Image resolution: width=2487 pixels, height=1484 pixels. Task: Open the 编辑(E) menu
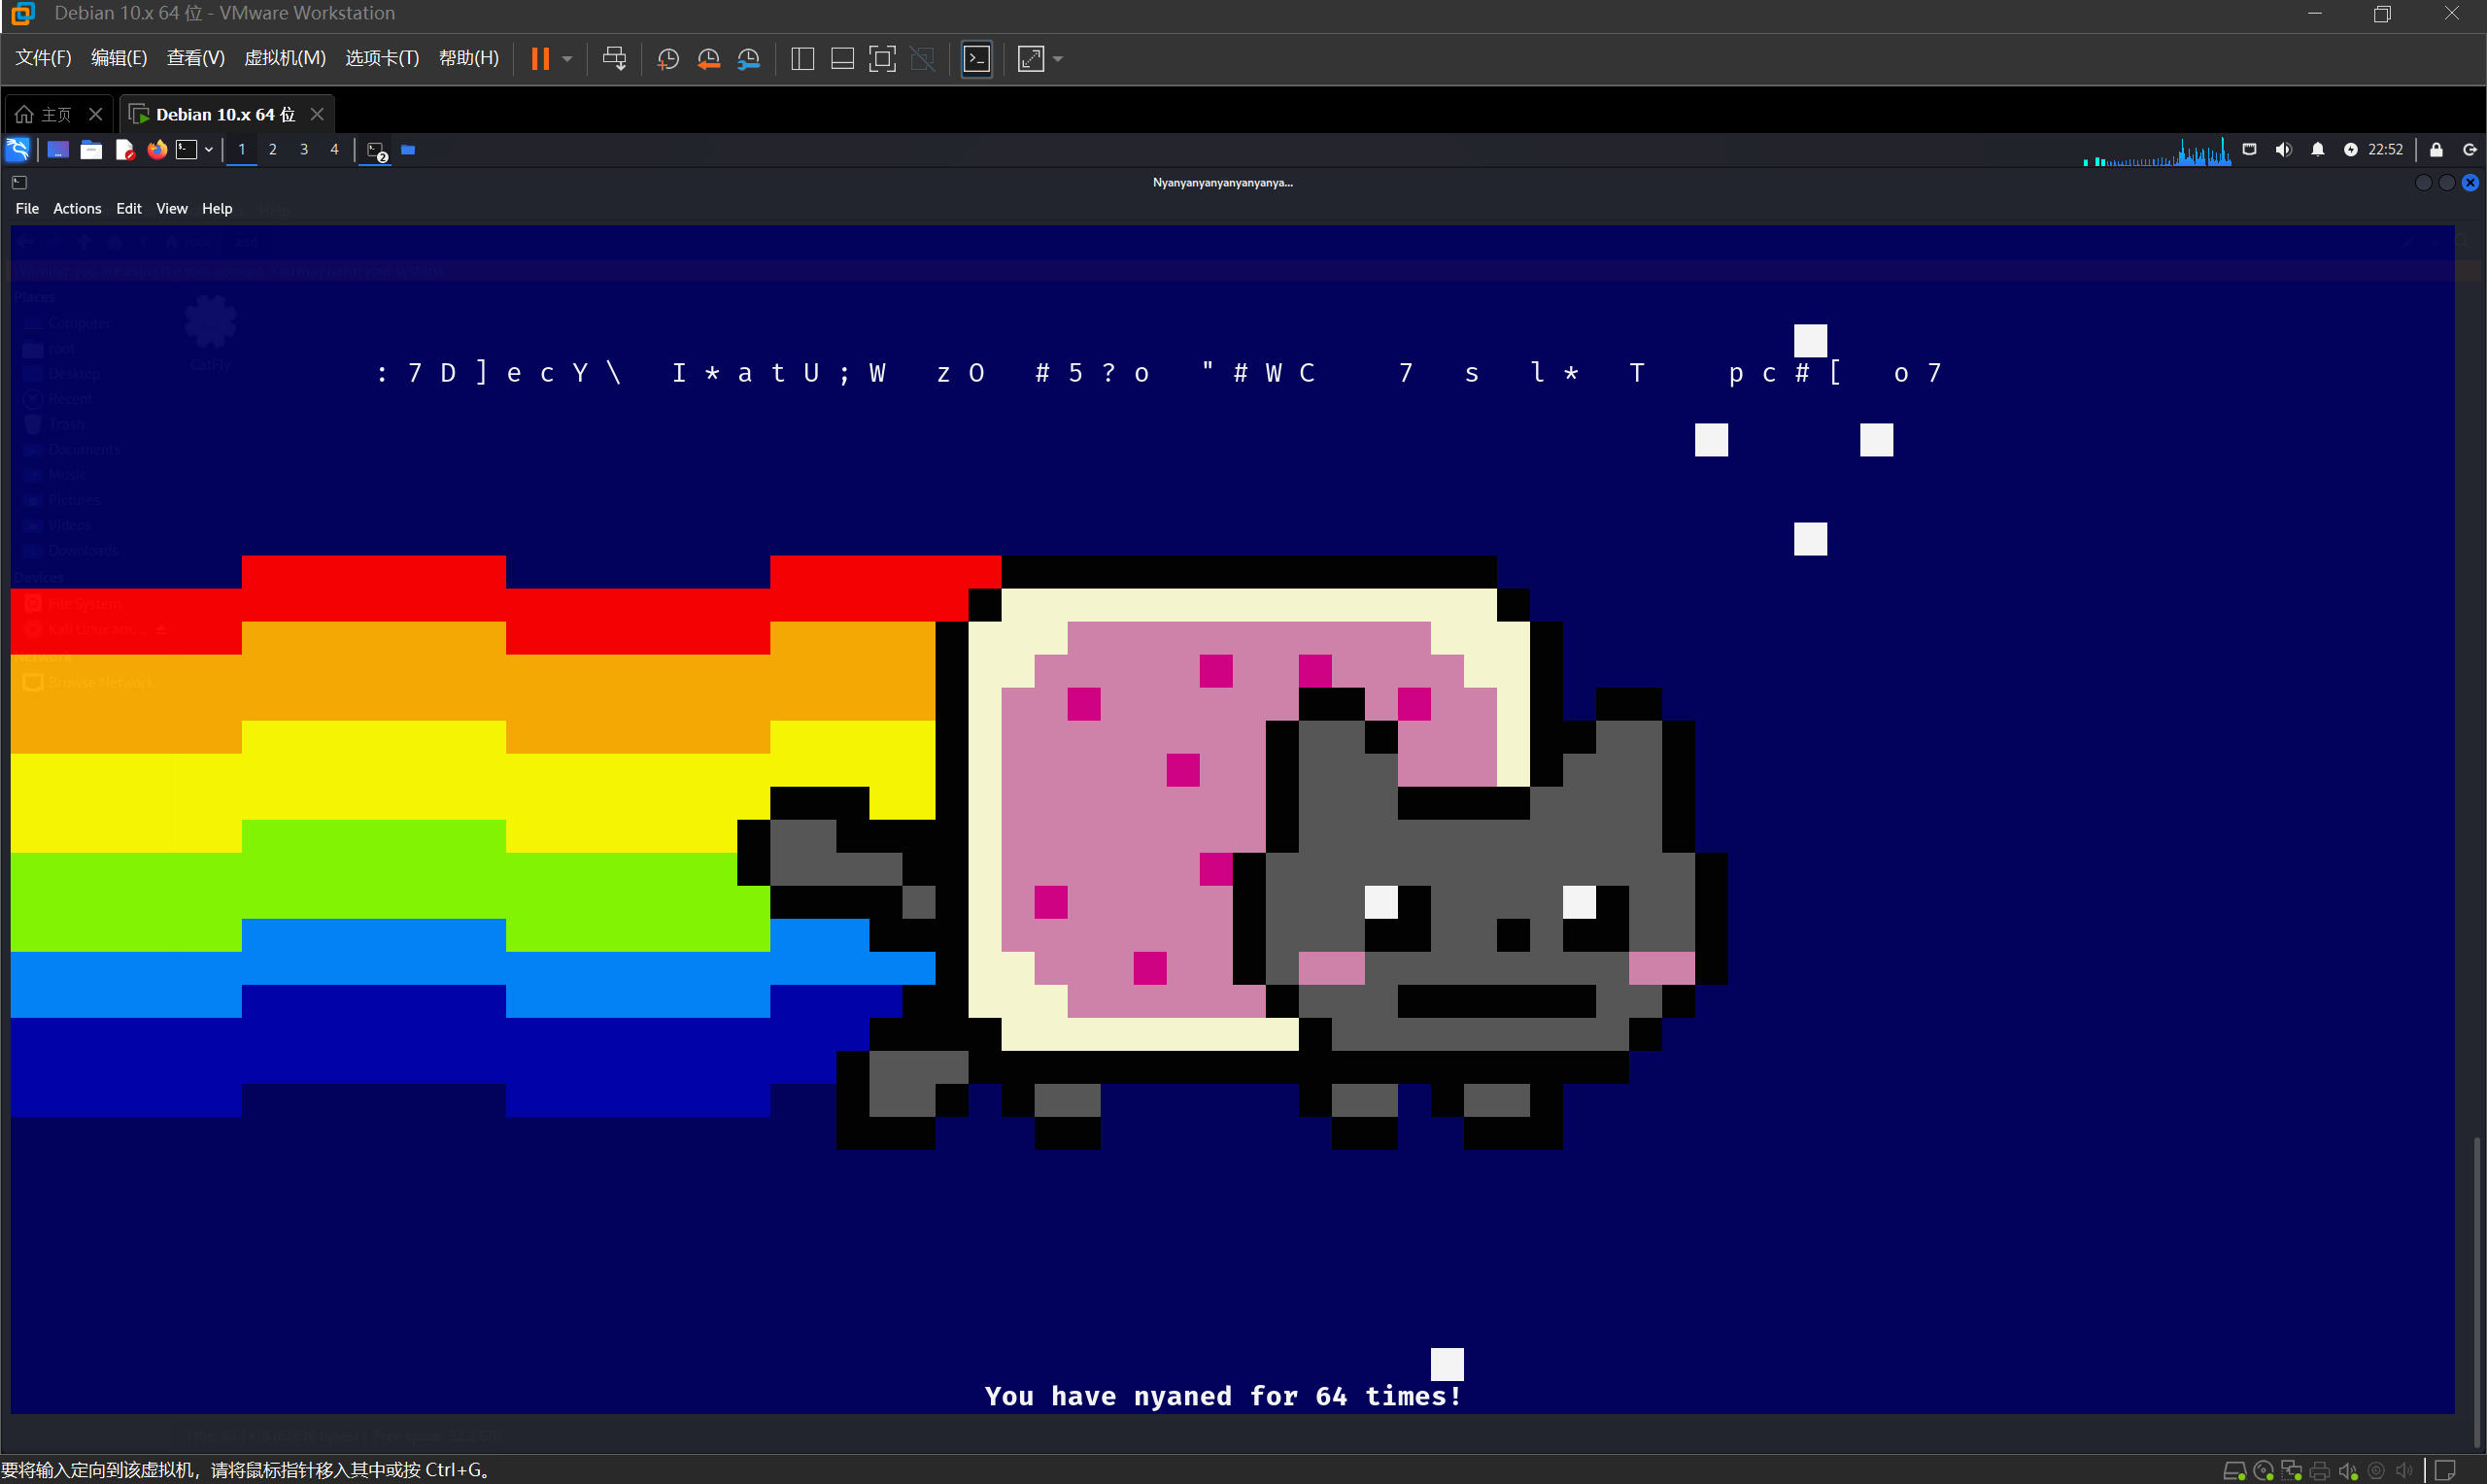tap(119, 58)
